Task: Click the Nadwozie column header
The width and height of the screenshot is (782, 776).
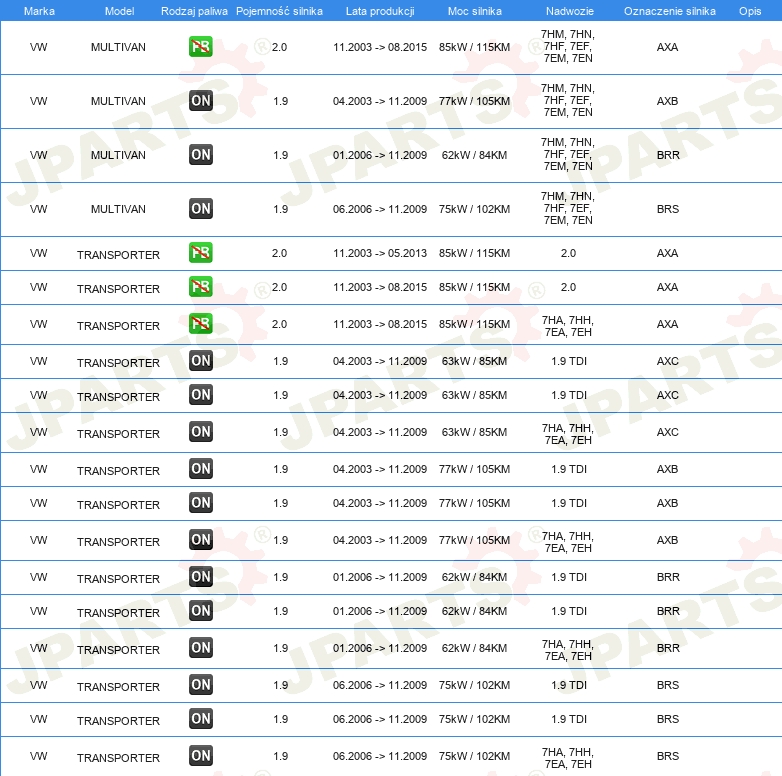Action: click(x=567, y=10)
